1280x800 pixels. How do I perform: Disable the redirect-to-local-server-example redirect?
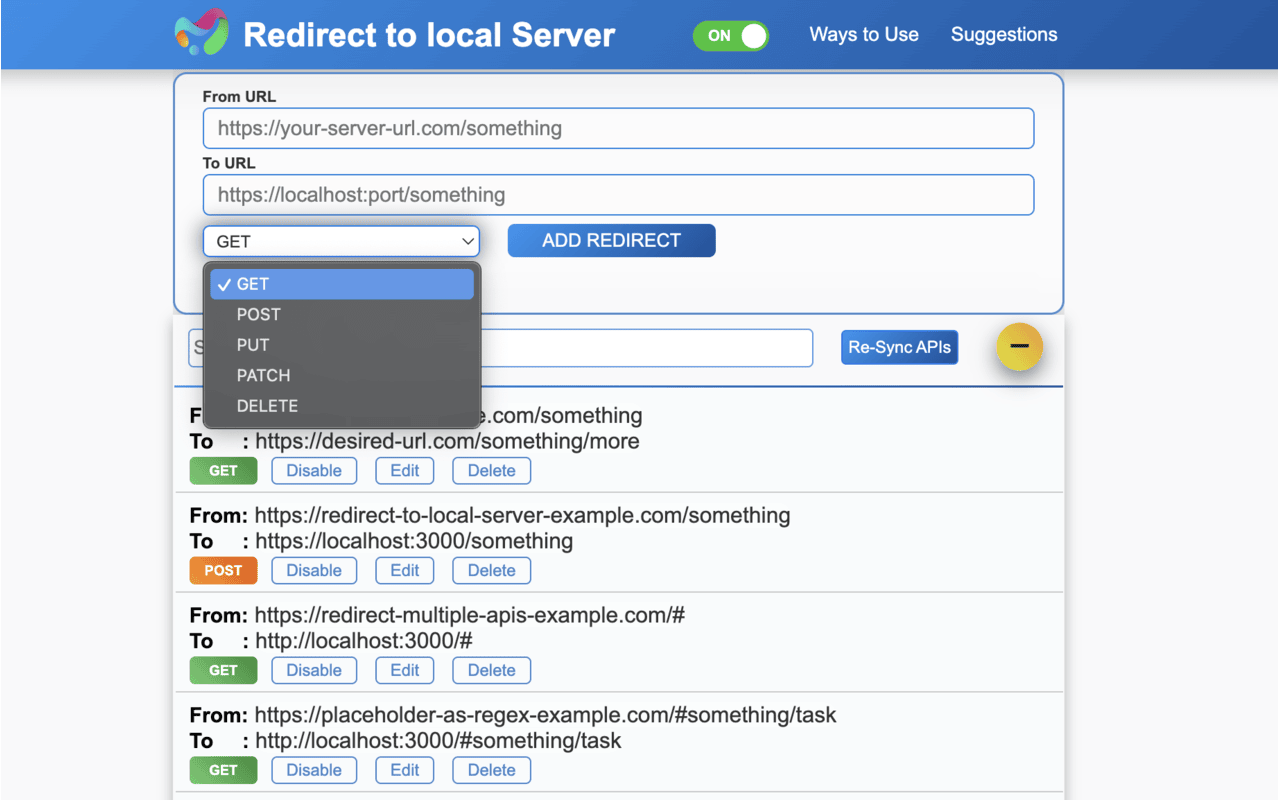tap(314, 570)
